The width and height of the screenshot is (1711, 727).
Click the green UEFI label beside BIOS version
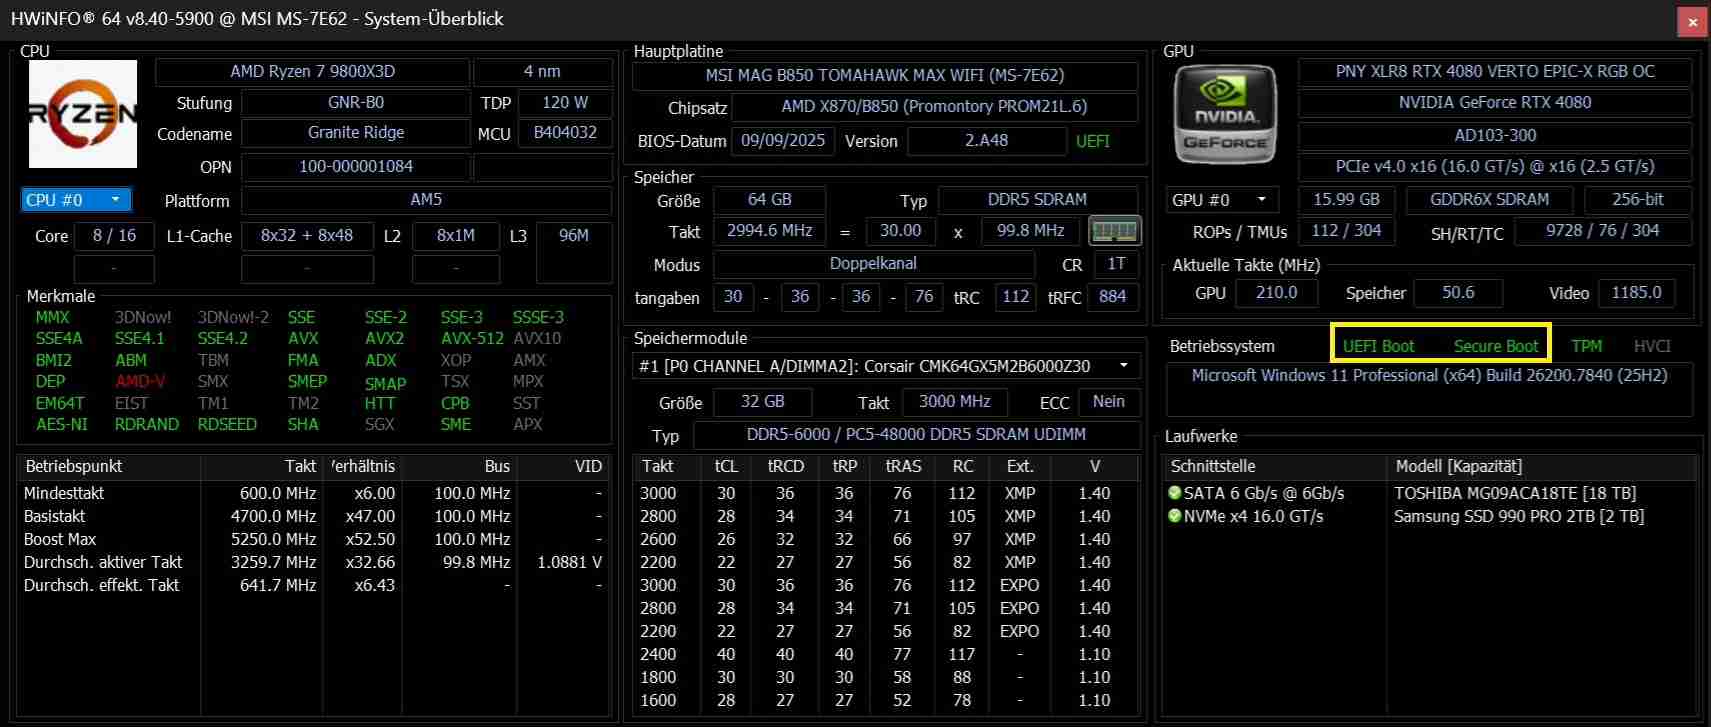[x=1093, y=141]
